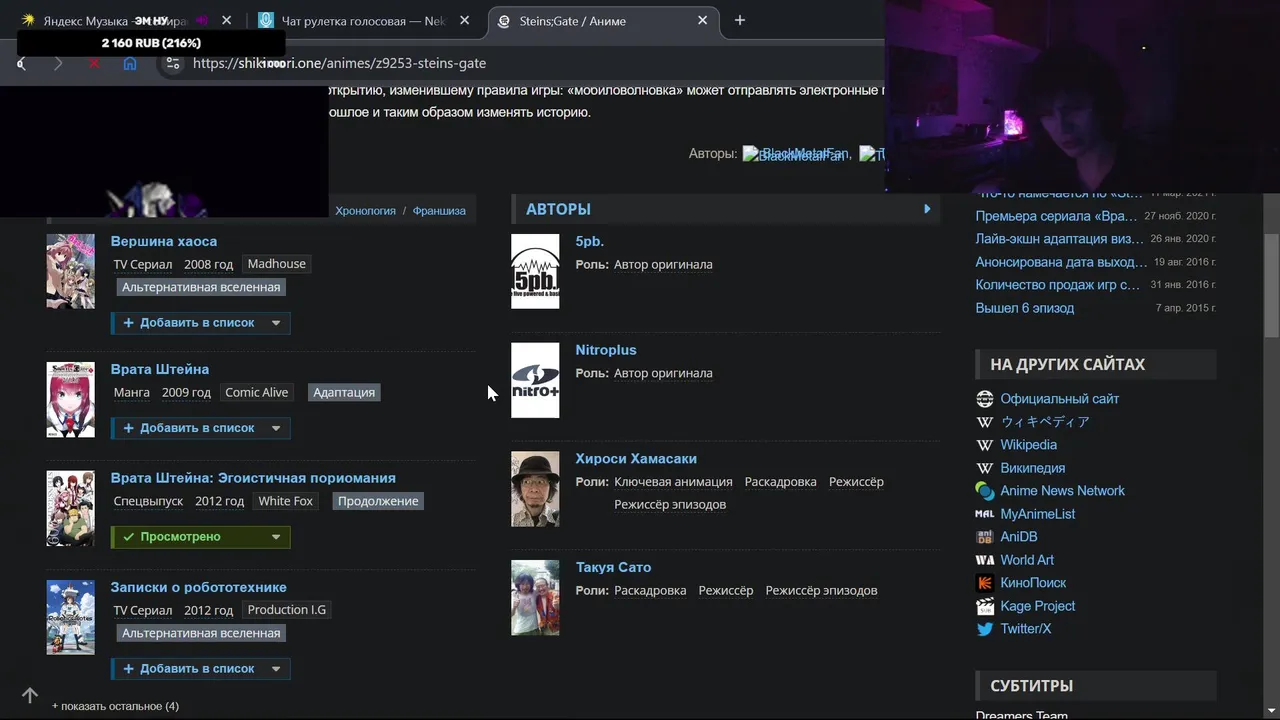Viewport: 1280px width, 720px height.
Task: Open Вершина хаоса poster thumbnail
Action: click(x=70, y=271)
